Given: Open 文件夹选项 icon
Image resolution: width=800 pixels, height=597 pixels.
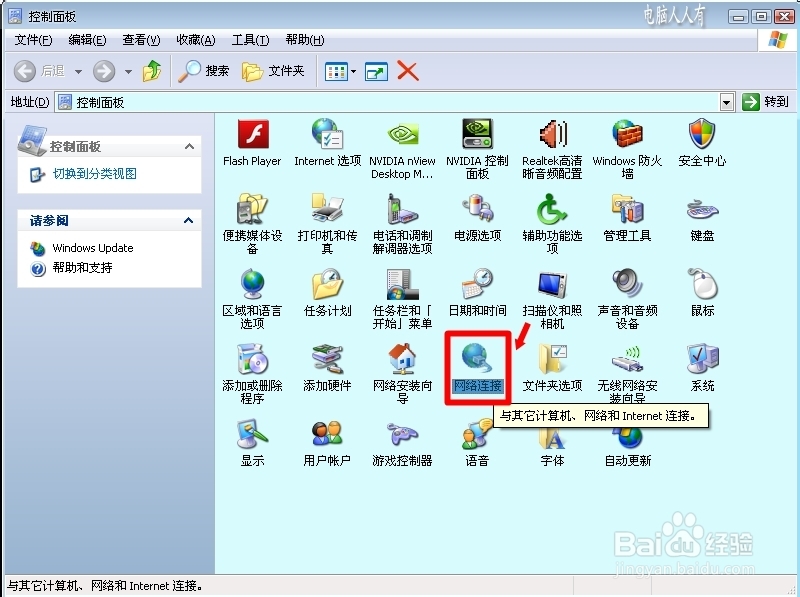Looking at the screenshot, I should [552, 359].
